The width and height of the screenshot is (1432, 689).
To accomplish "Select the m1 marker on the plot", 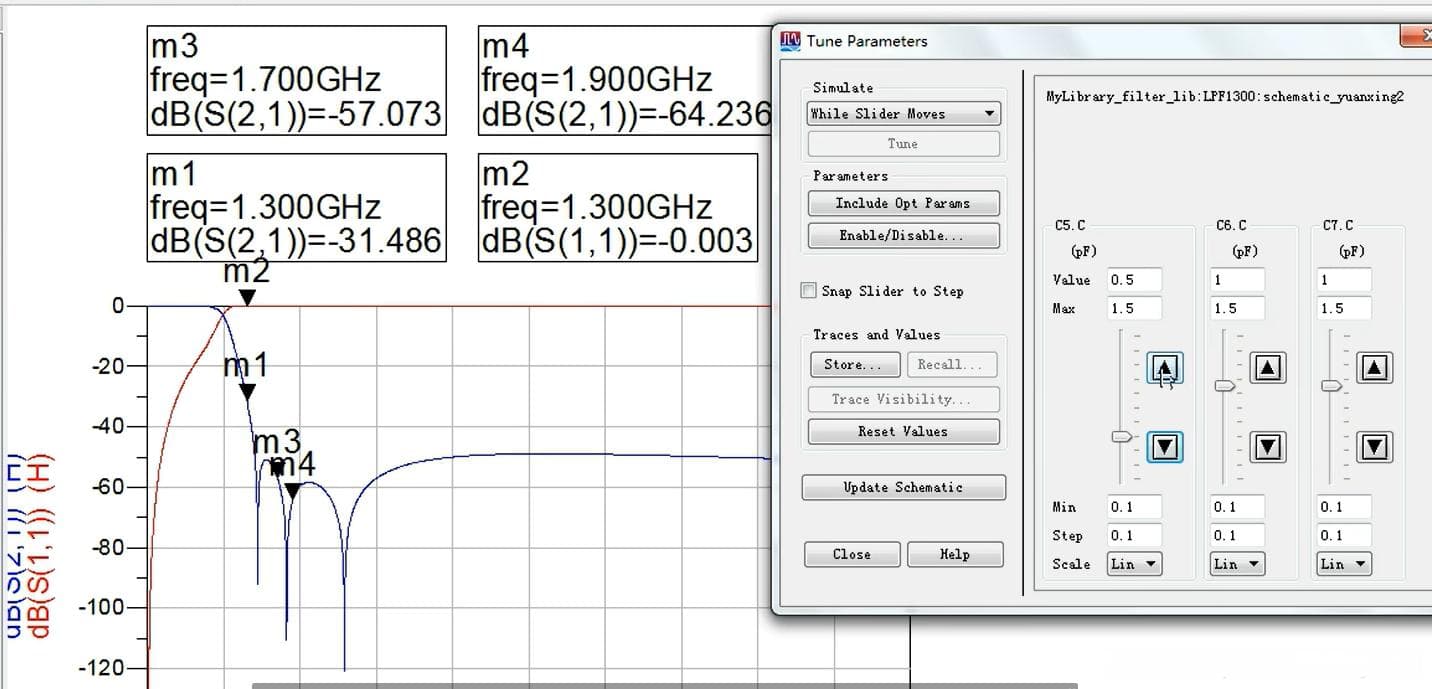I will pyautogui.click(x=247, y=392).
